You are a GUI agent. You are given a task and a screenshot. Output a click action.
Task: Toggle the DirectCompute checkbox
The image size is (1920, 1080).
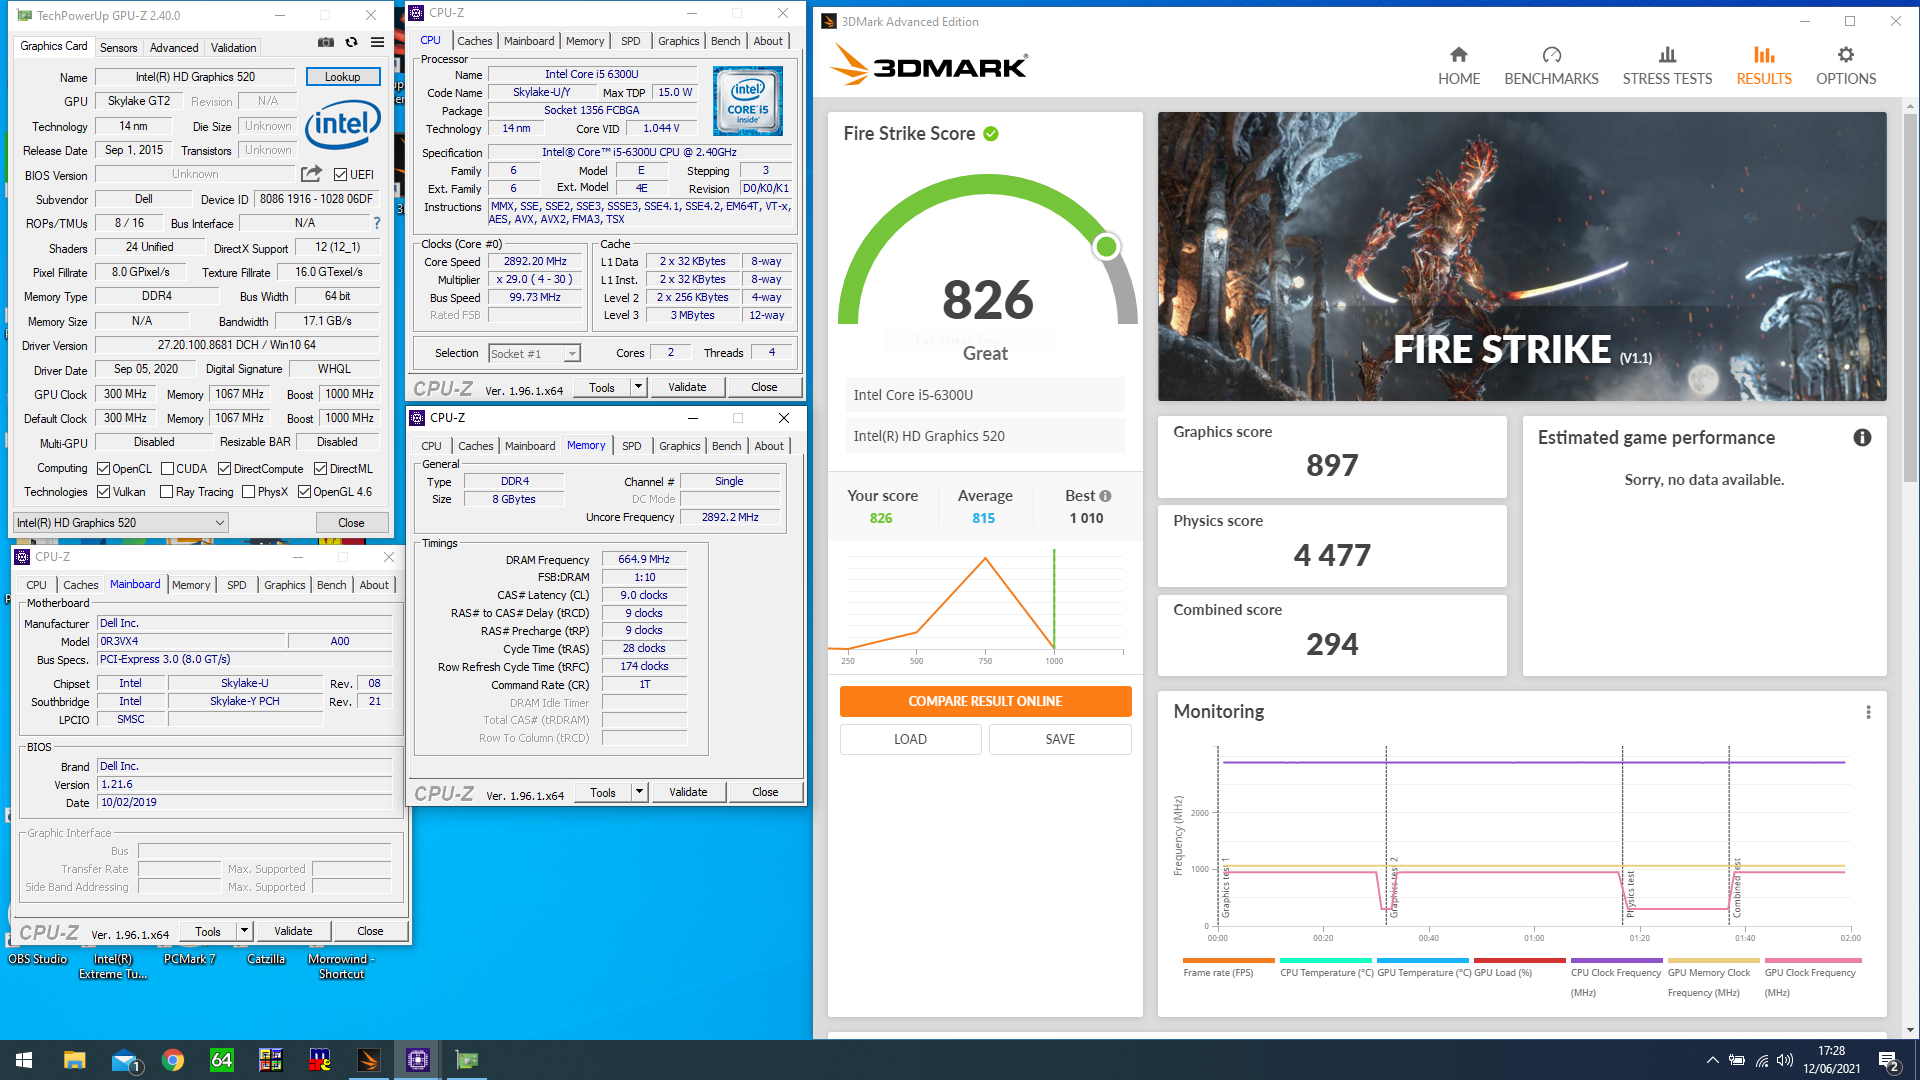click(225, 469)
